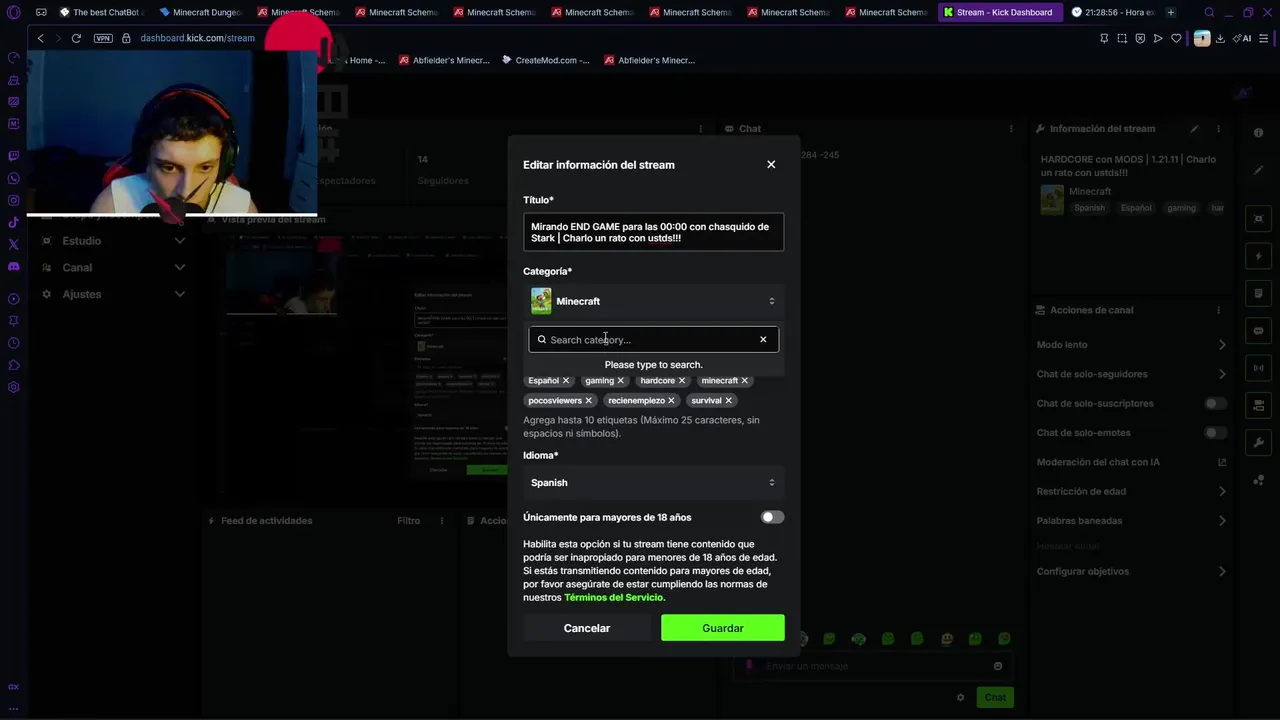
Task: Open the Términos del Servicio link
Action: point(613,597)
